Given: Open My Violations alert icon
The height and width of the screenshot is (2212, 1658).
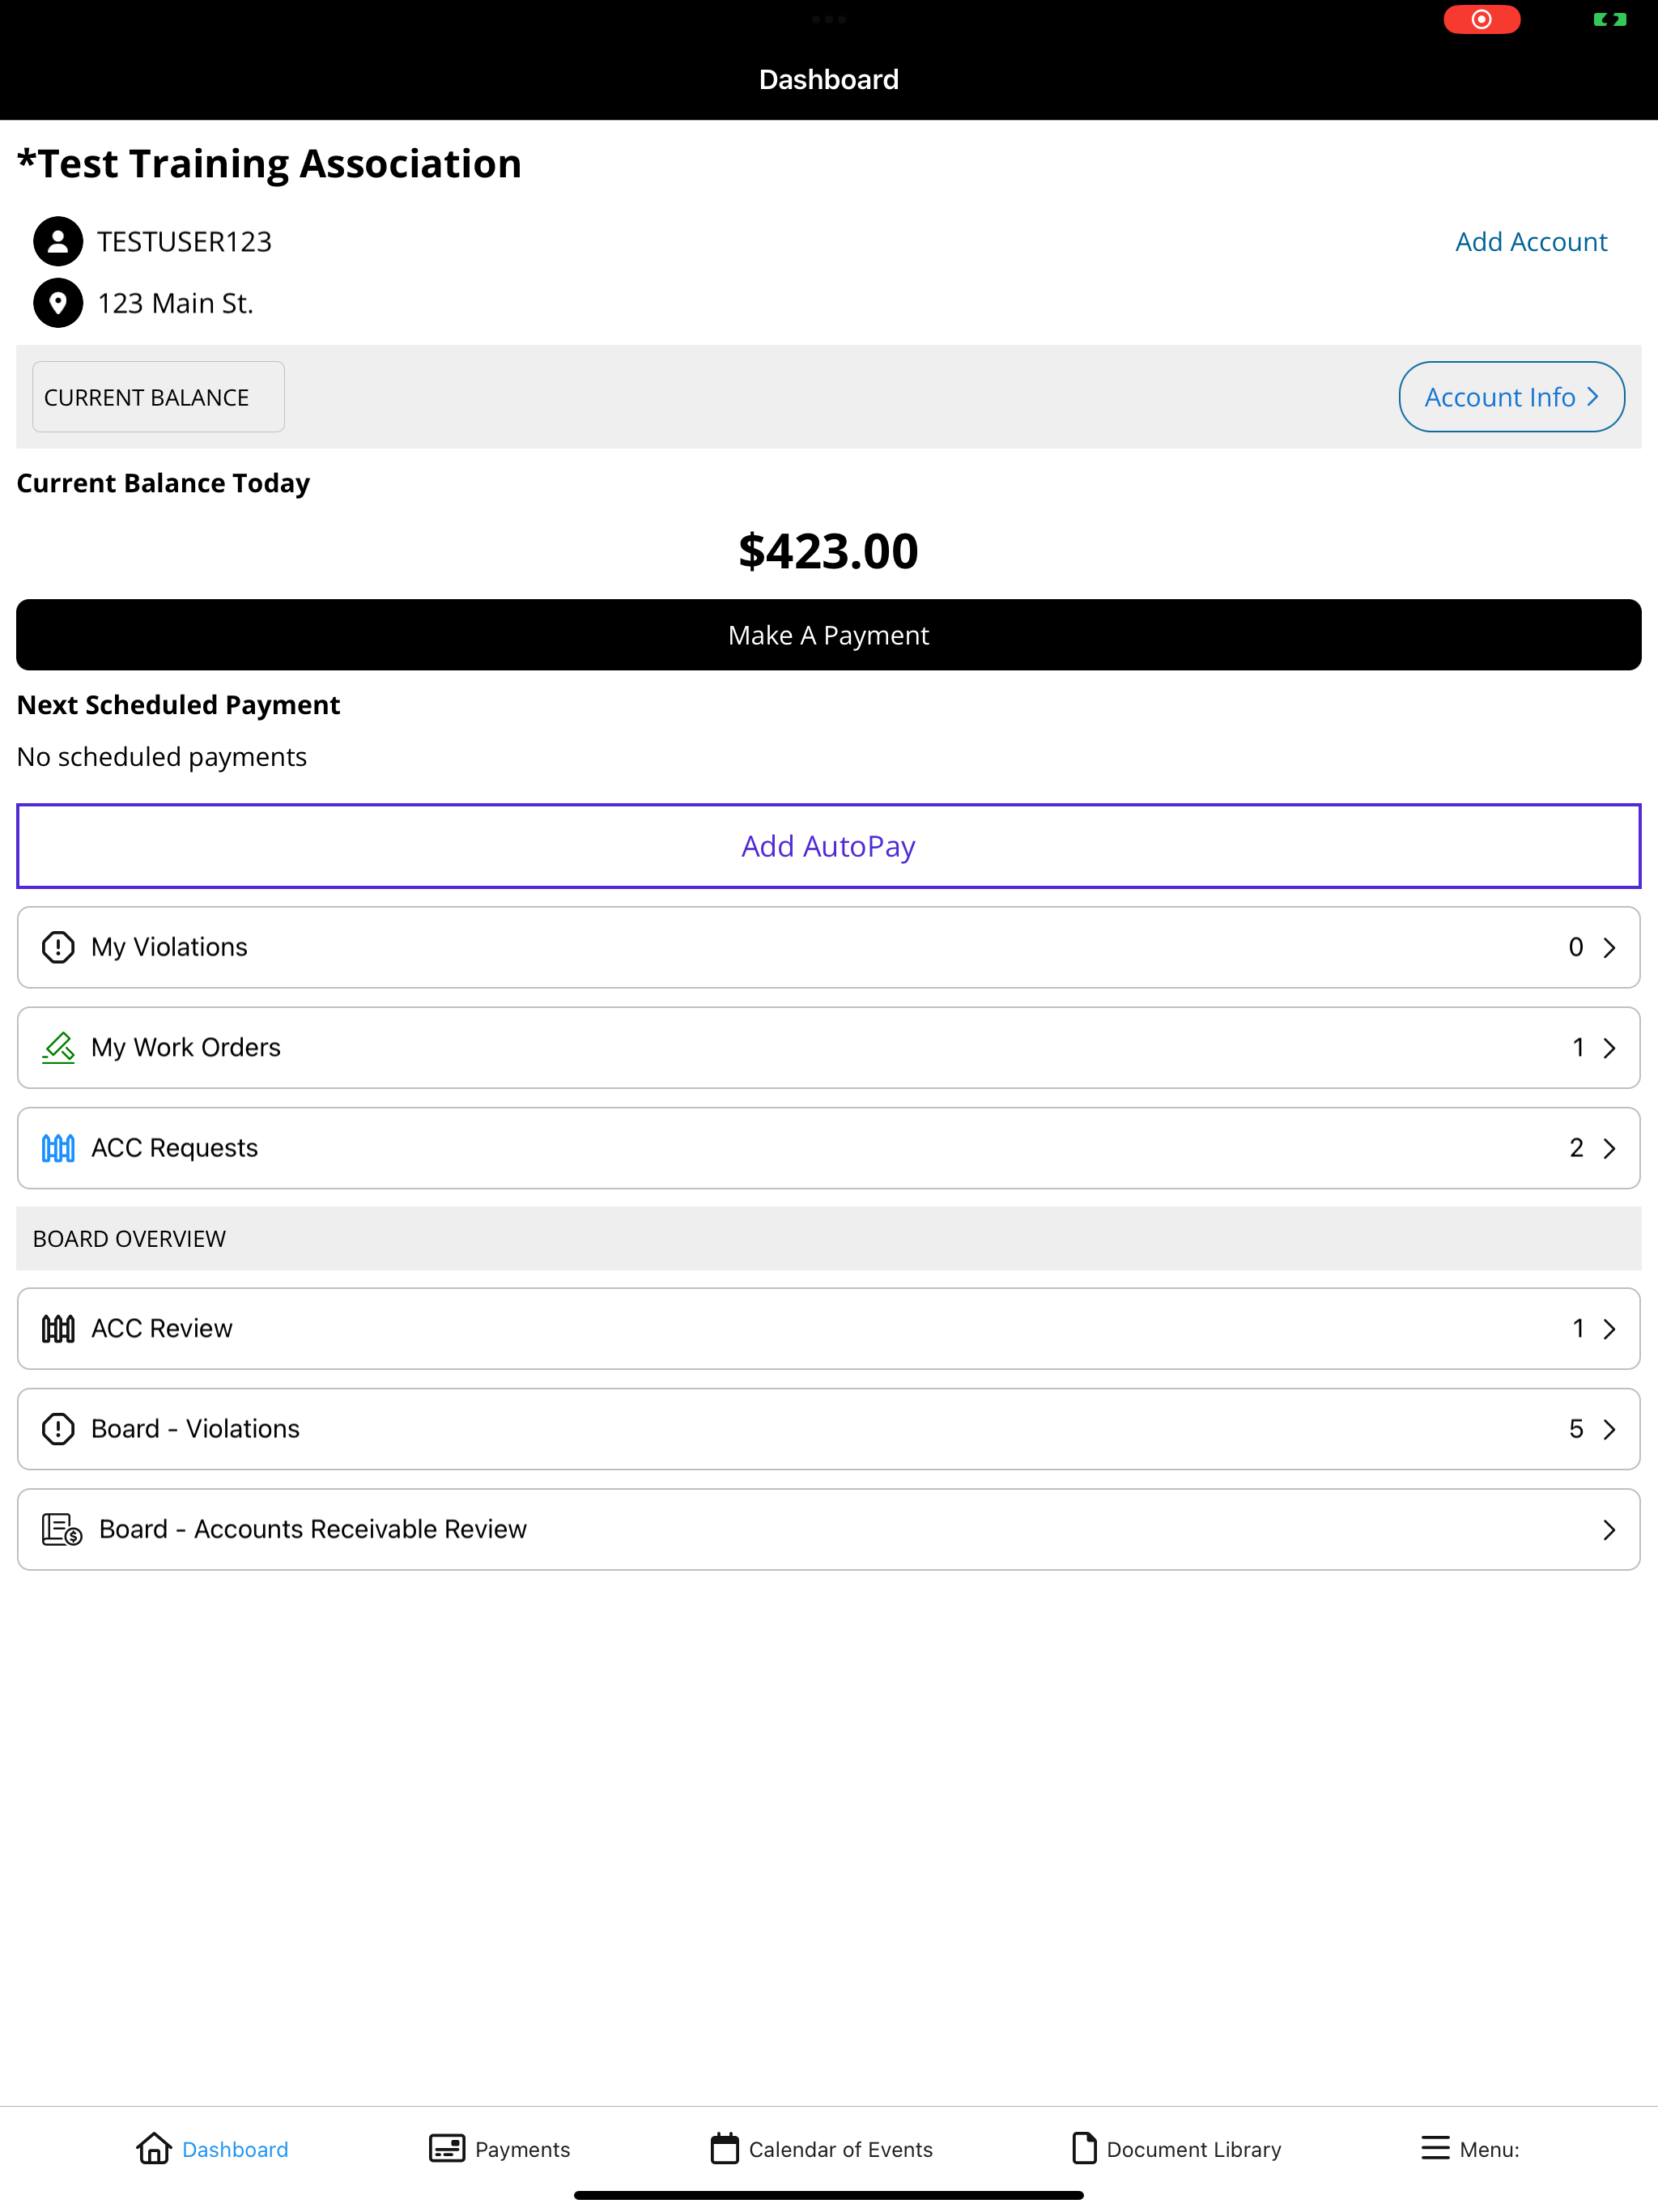Looking at the screenshot, I should [58, 947].
